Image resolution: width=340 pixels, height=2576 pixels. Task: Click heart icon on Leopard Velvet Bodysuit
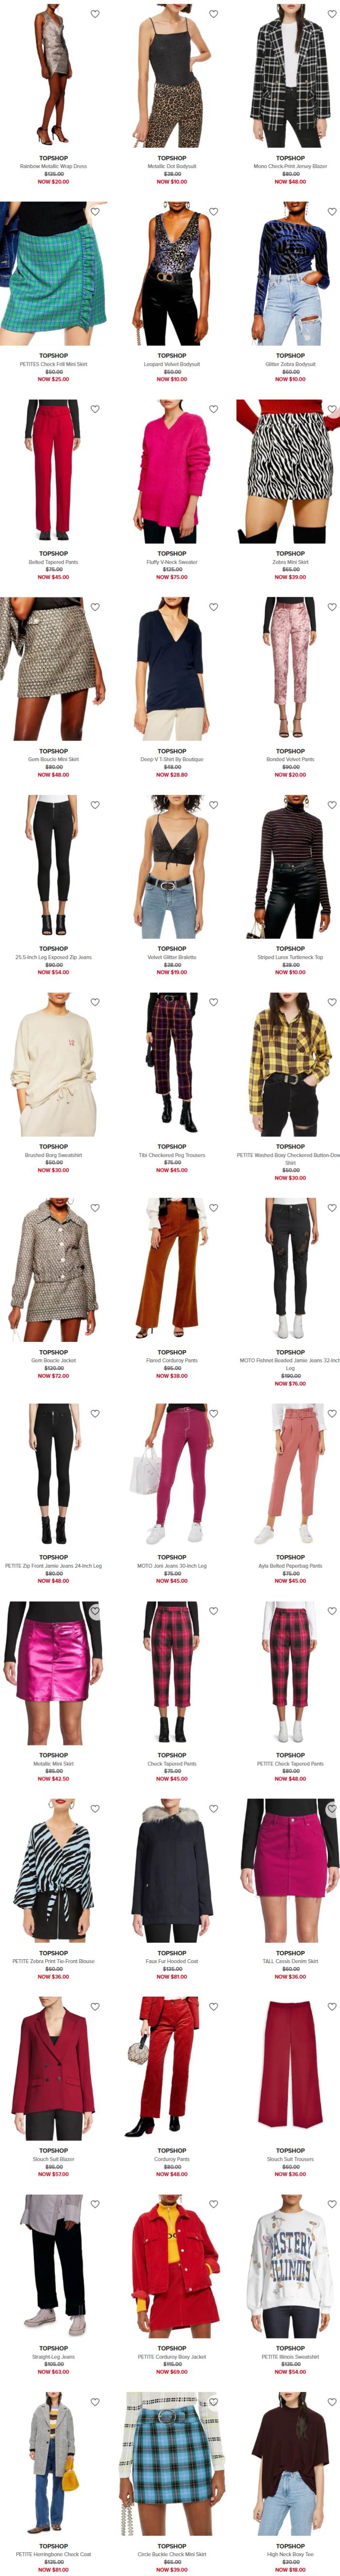coord(213,211)
